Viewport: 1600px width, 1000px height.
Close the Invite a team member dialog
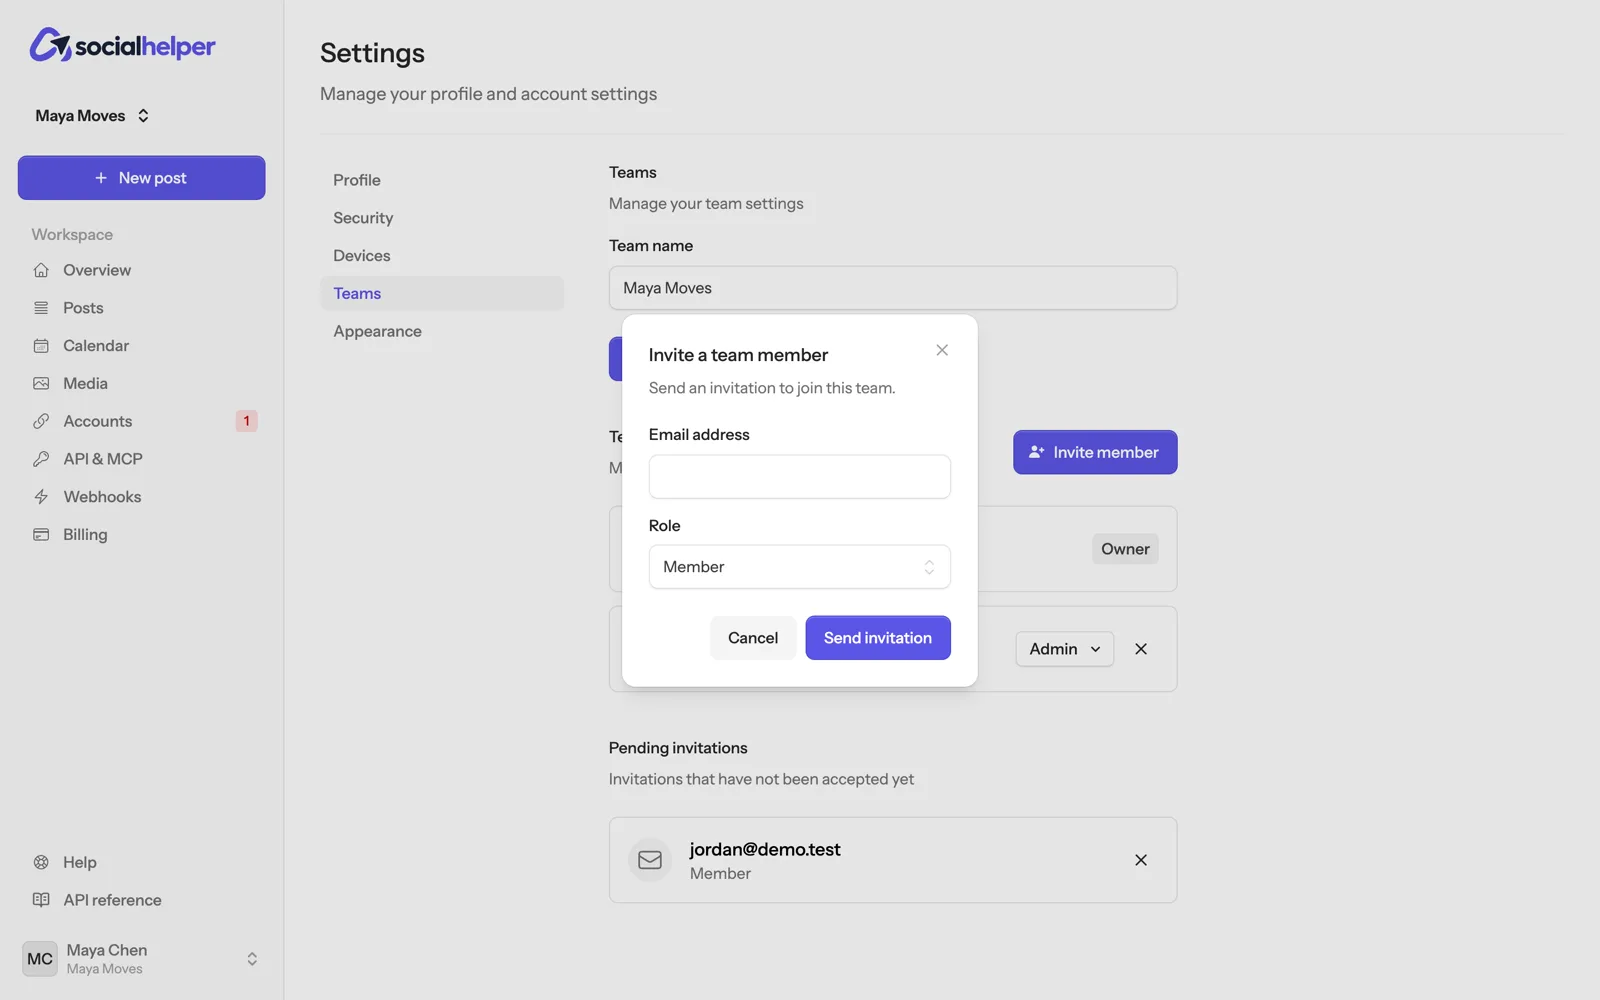click(x=942, y=350)
